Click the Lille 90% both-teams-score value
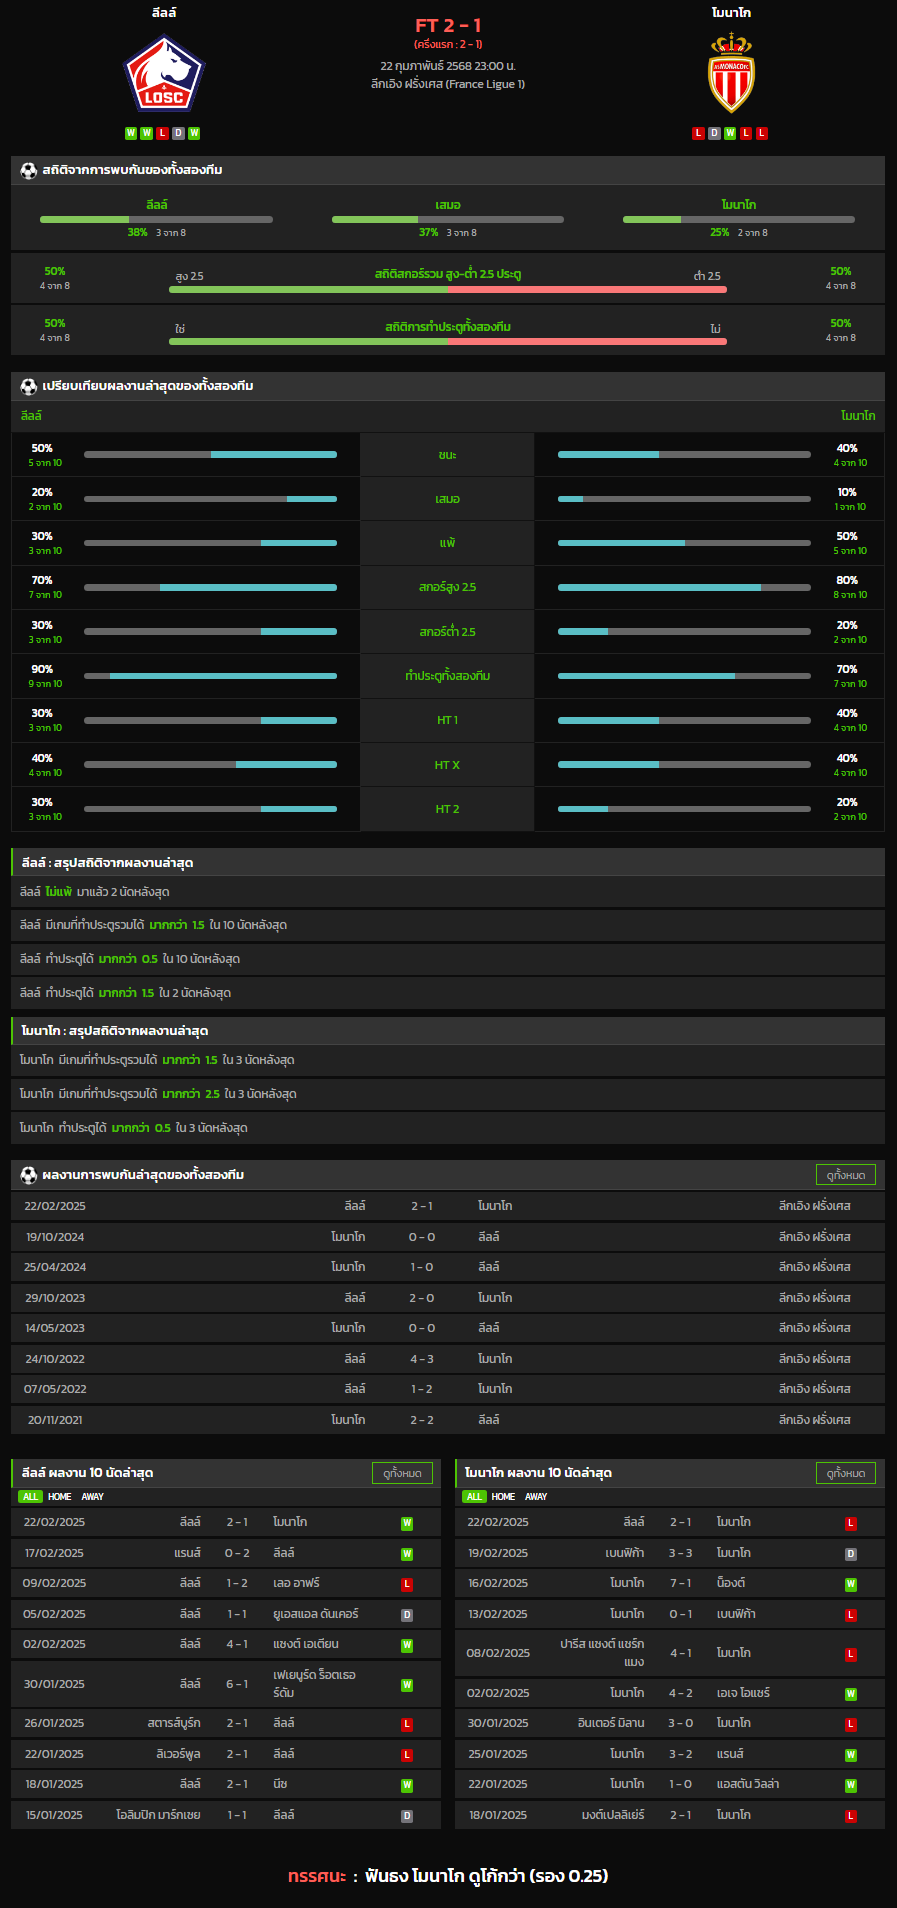 (42, 669)
